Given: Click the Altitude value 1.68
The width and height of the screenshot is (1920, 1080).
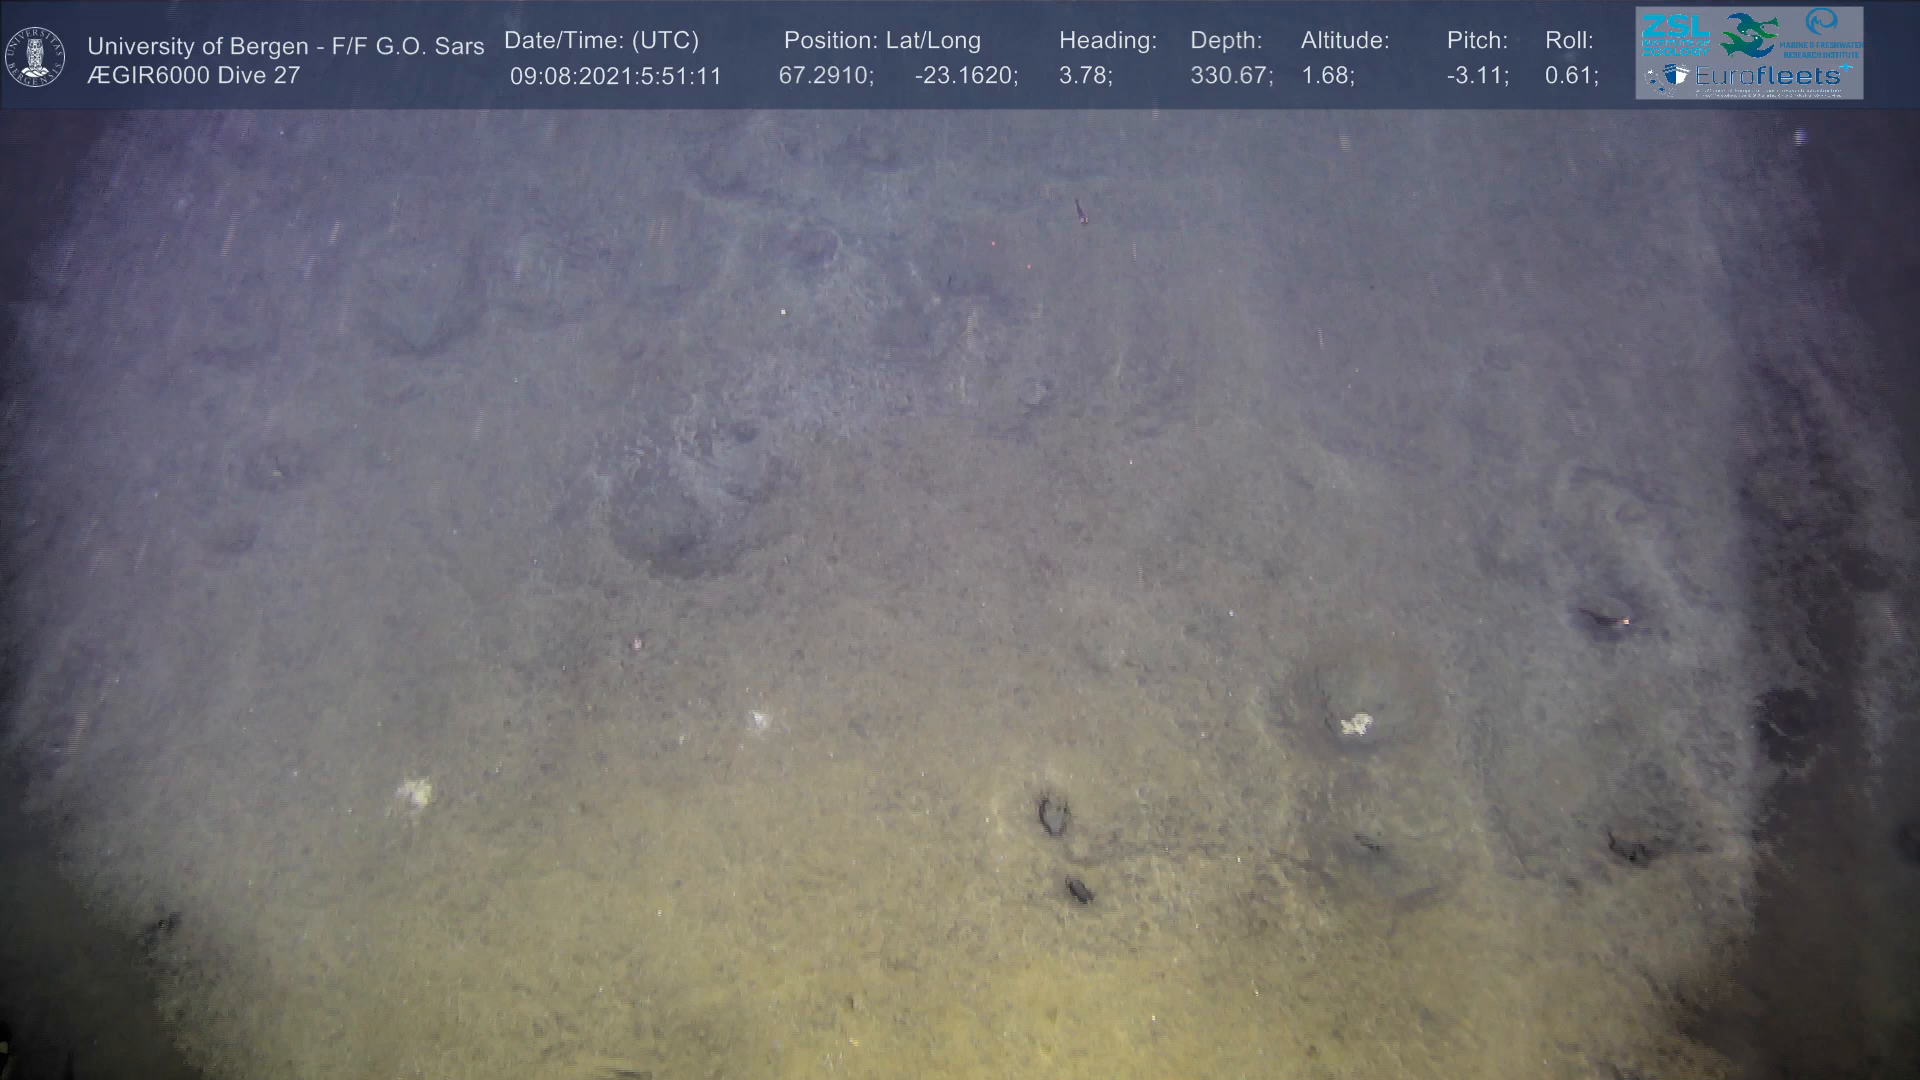Looking at the screenshot, I should tap(1327, 76).
